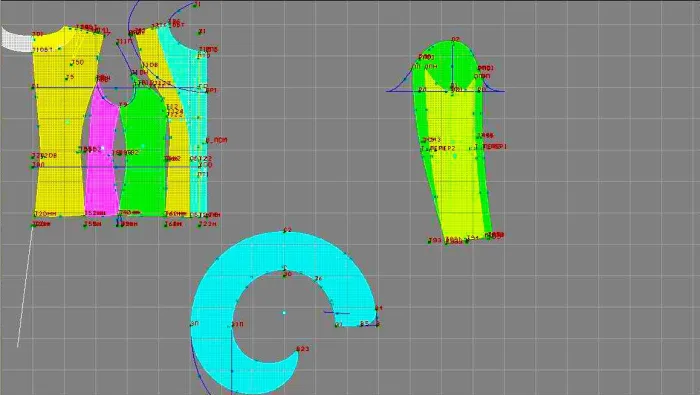Pick the T5 point on back bodice

pyautogui.click(x=70, y=77)
